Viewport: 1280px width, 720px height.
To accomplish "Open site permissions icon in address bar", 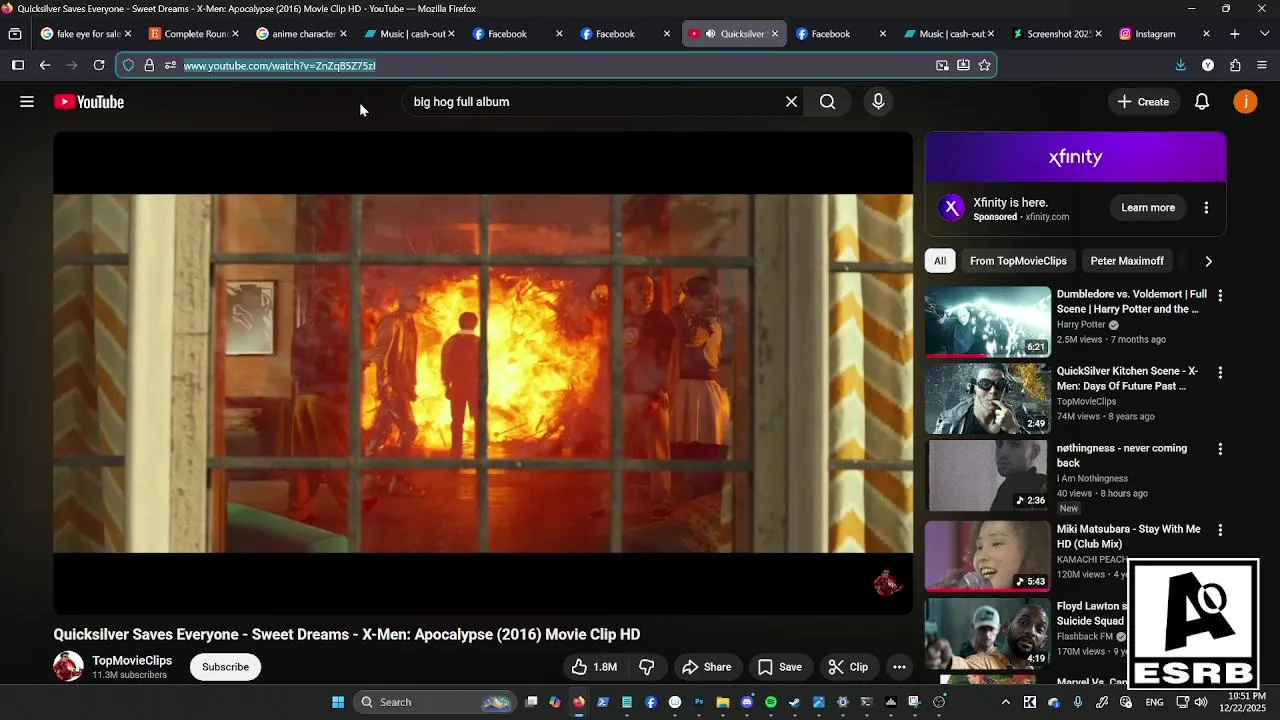I will (x=170, y=65).
